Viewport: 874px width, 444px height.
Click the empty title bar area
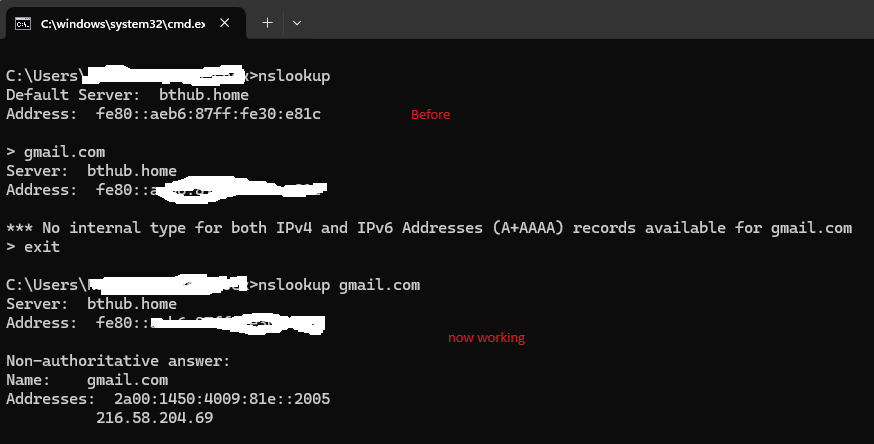point(580,20)
